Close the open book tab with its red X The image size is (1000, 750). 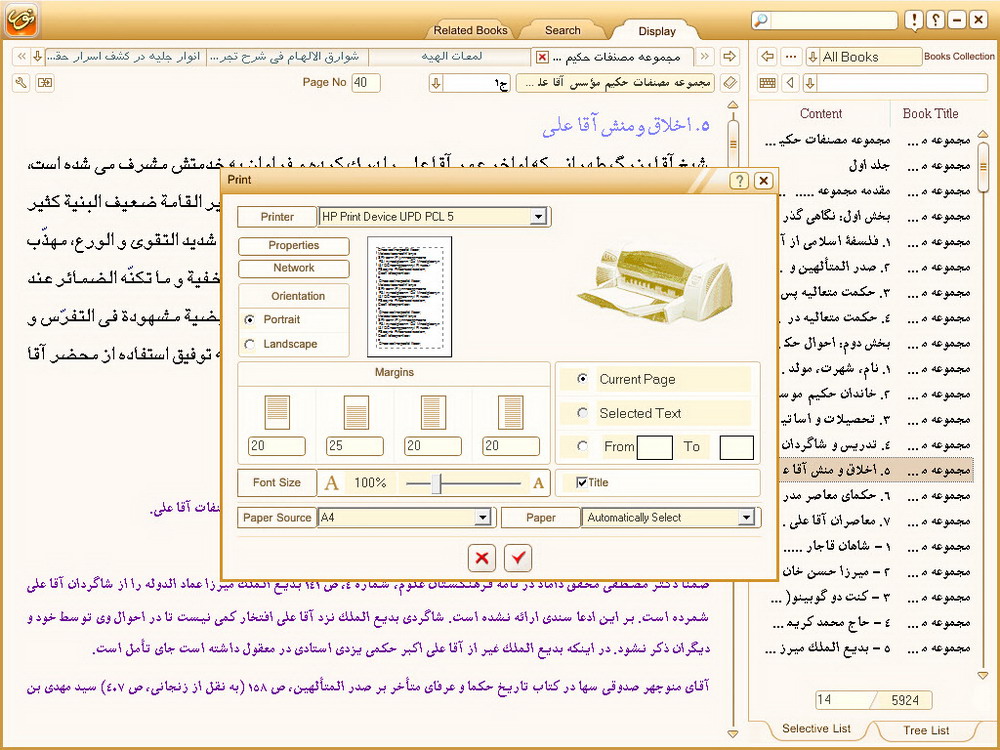coord(543,57)
